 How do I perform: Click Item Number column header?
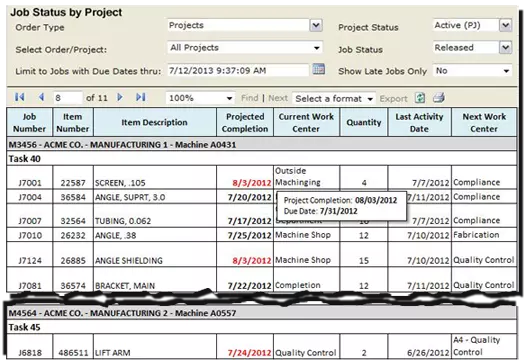(x=73, y=122)
